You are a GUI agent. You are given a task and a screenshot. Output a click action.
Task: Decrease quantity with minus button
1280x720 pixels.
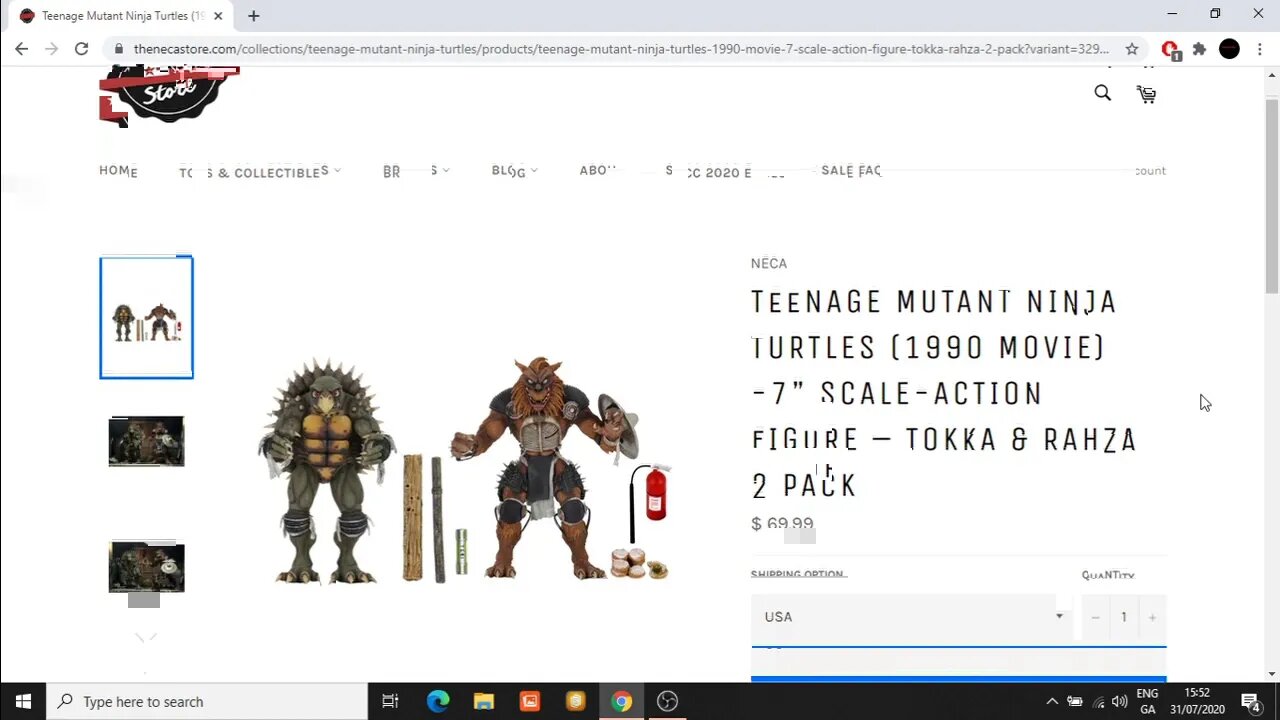click(1095, 617)
